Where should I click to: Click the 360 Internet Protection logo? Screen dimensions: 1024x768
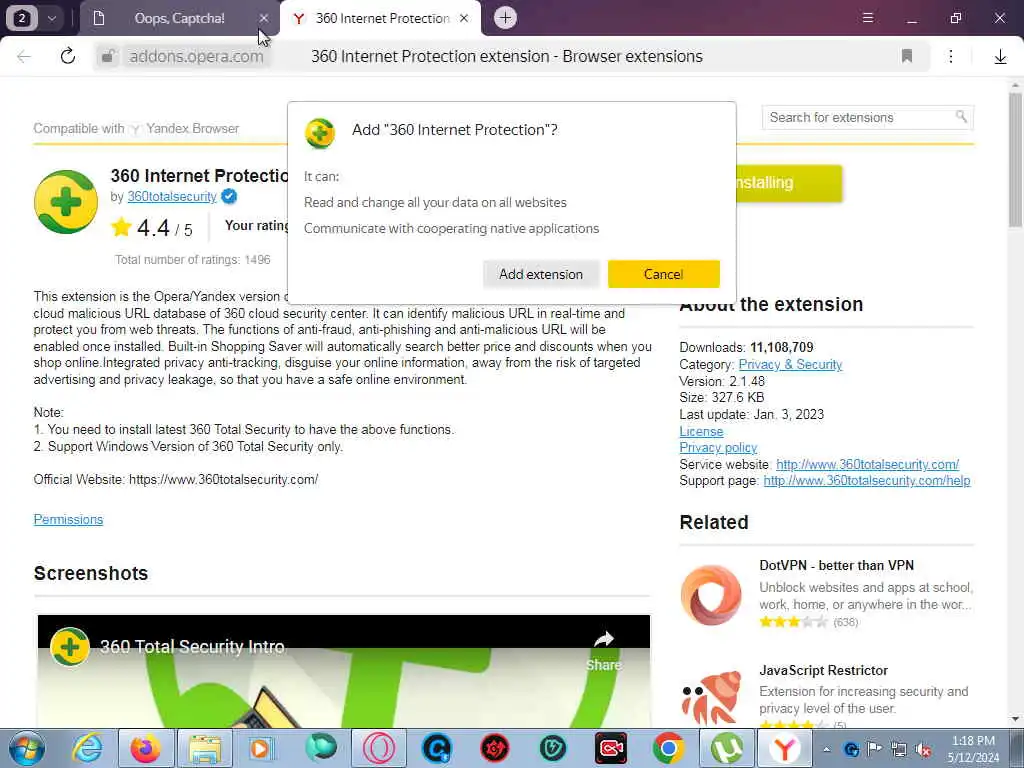(x=66, y=202)
